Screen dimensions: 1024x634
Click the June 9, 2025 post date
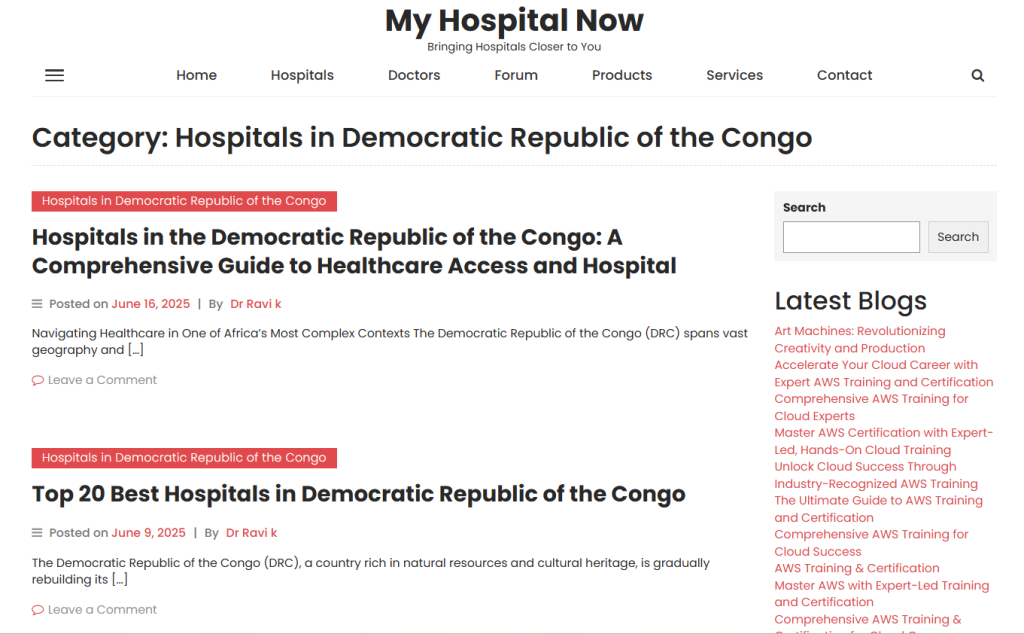pyautogui.click(x=148, y=533)
